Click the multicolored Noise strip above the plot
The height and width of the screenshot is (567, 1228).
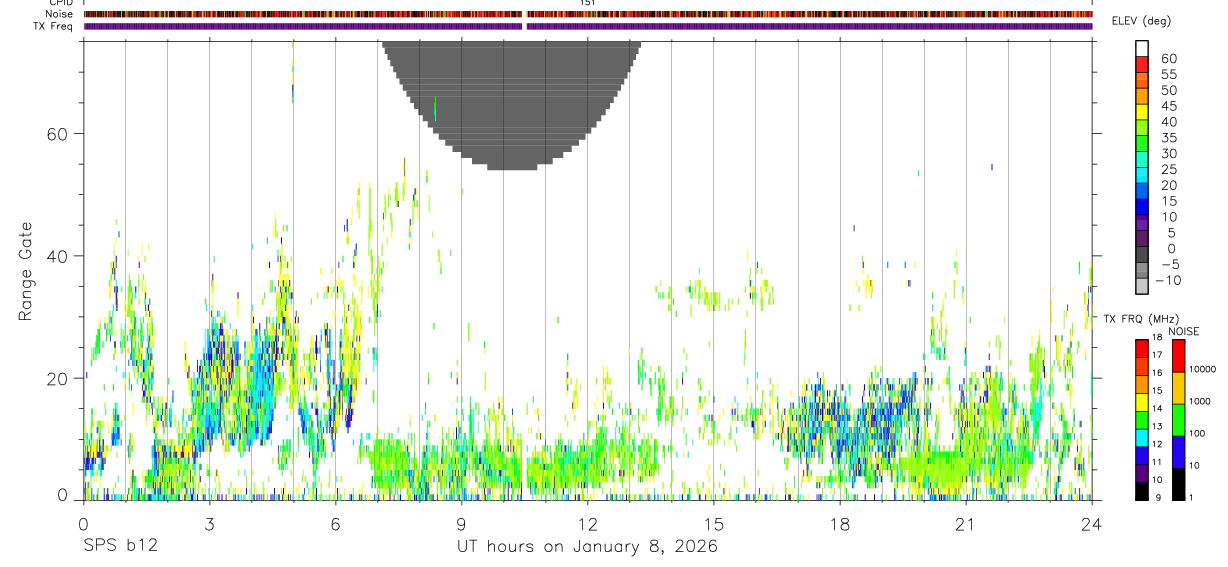[x=588, y=14]
